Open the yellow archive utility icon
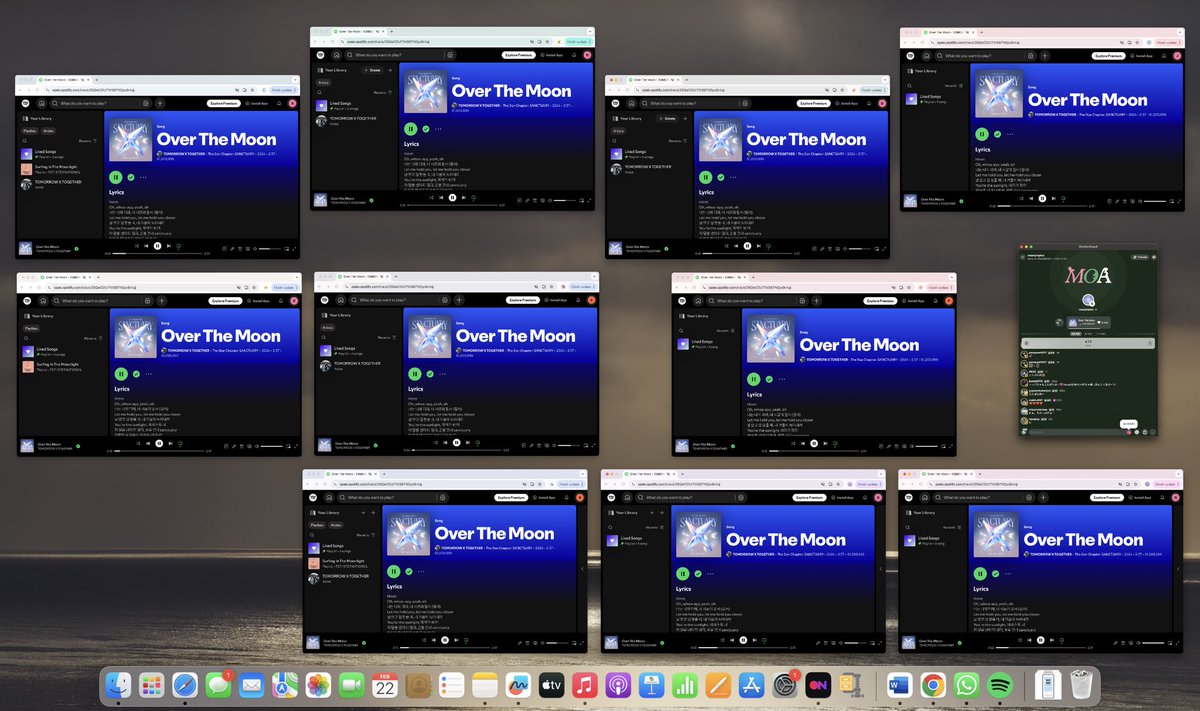This screenshot has width=1200, height=711. tap(852, 685)
